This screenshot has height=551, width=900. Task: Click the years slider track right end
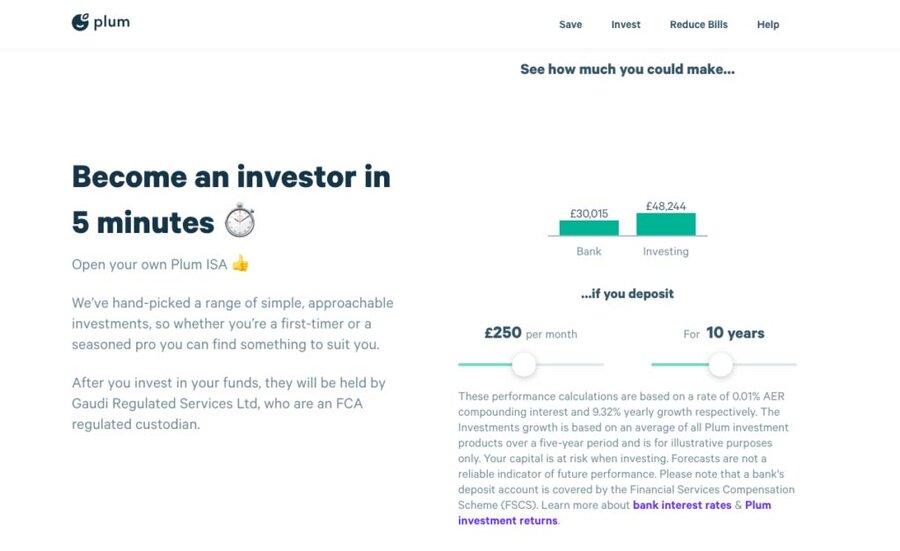pos(792,364)
